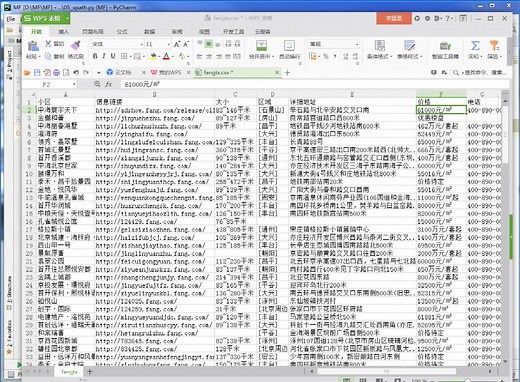Click the fx insert function icon

click(x=109, y=84)
